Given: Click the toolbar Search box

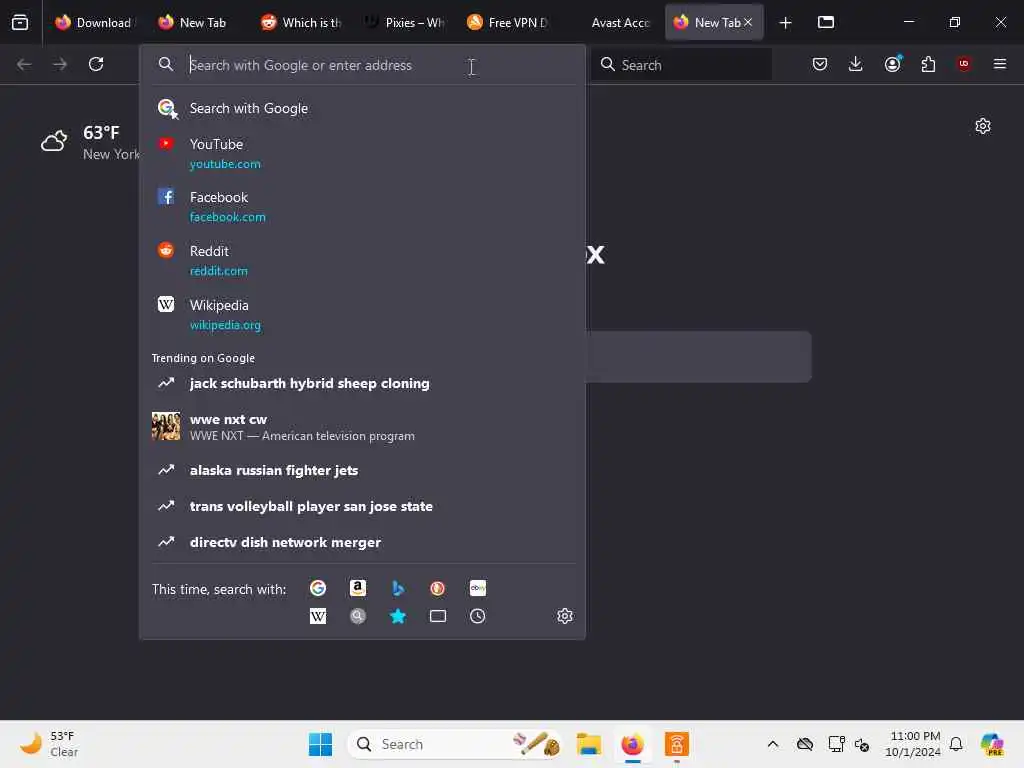Looking at the screenshot, I should pyautogui.click(x=682, y=65).
